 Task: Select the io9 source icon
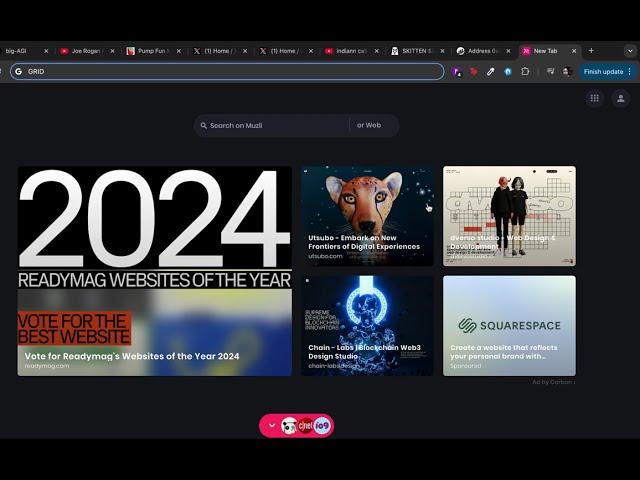(x=322, y=426)
